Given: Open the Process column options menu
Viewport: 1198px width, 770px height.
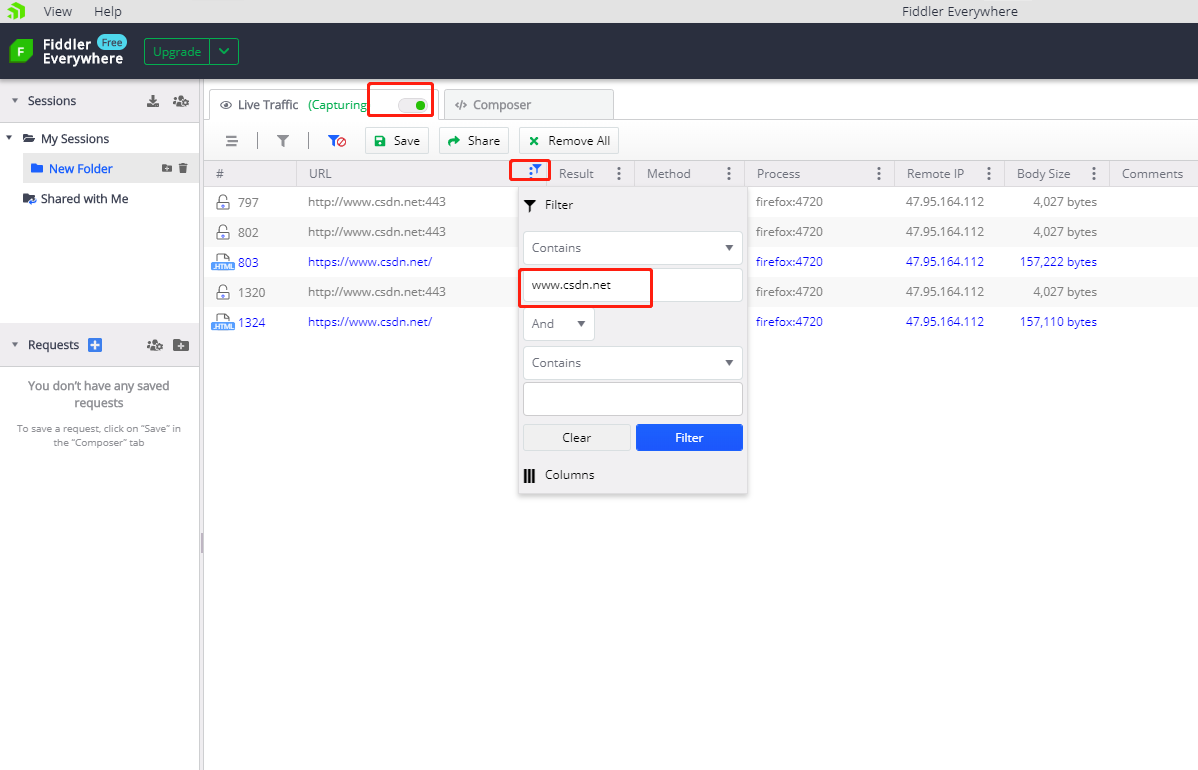Looking at the screenshot, I should pos(879,174).
